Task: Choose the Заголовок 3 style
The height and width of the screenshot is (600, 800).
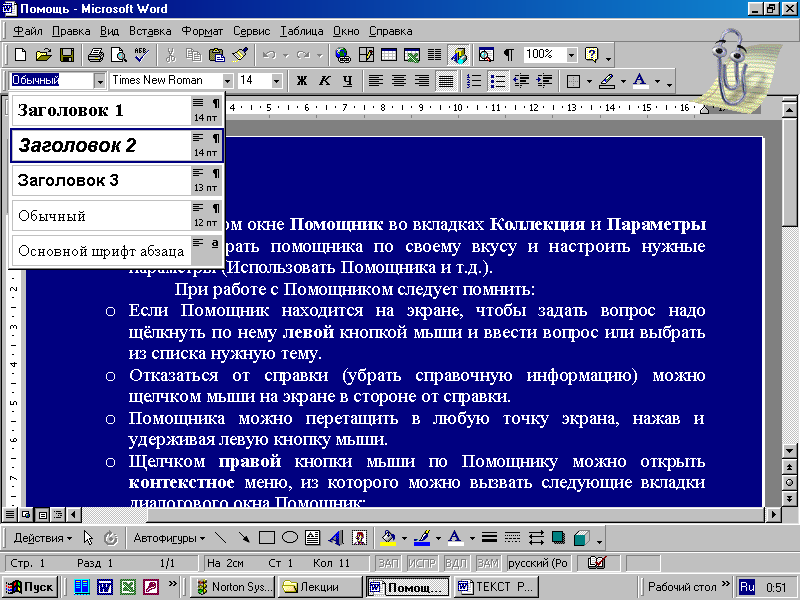Action: [x=117, y=180]
